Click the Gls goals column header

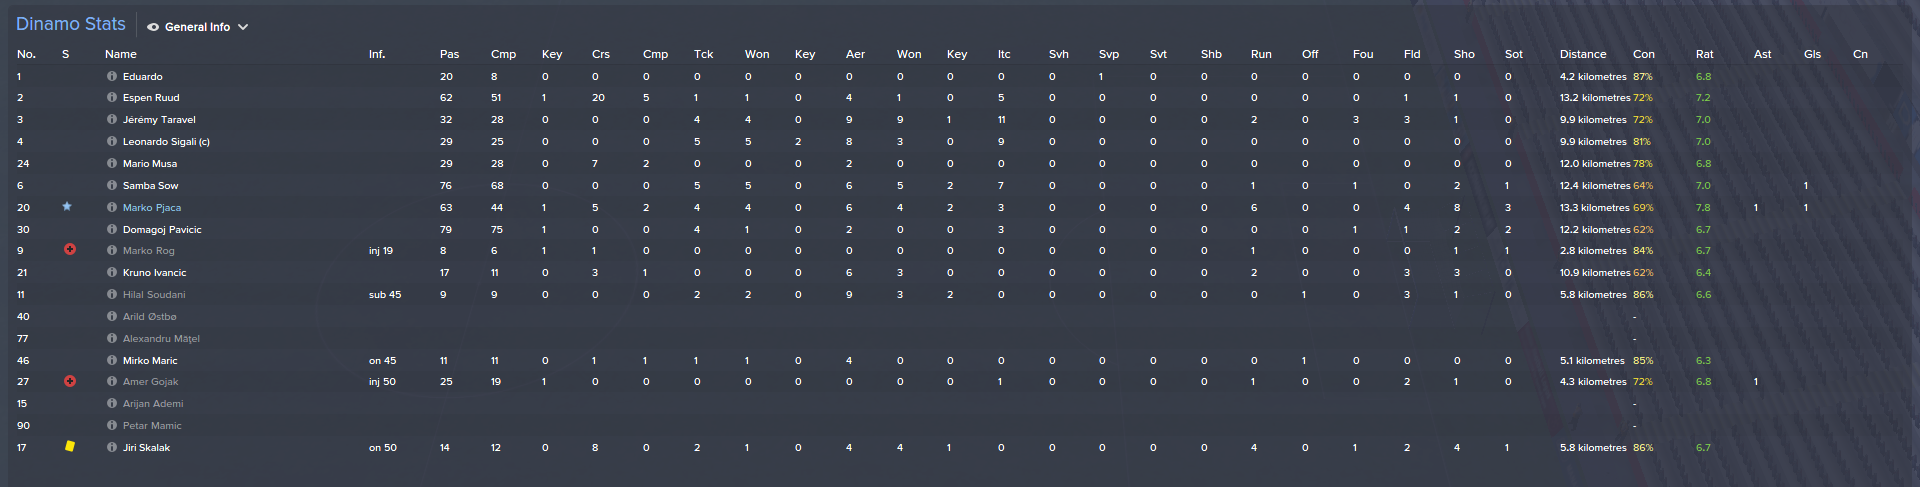pos(1812,54)
